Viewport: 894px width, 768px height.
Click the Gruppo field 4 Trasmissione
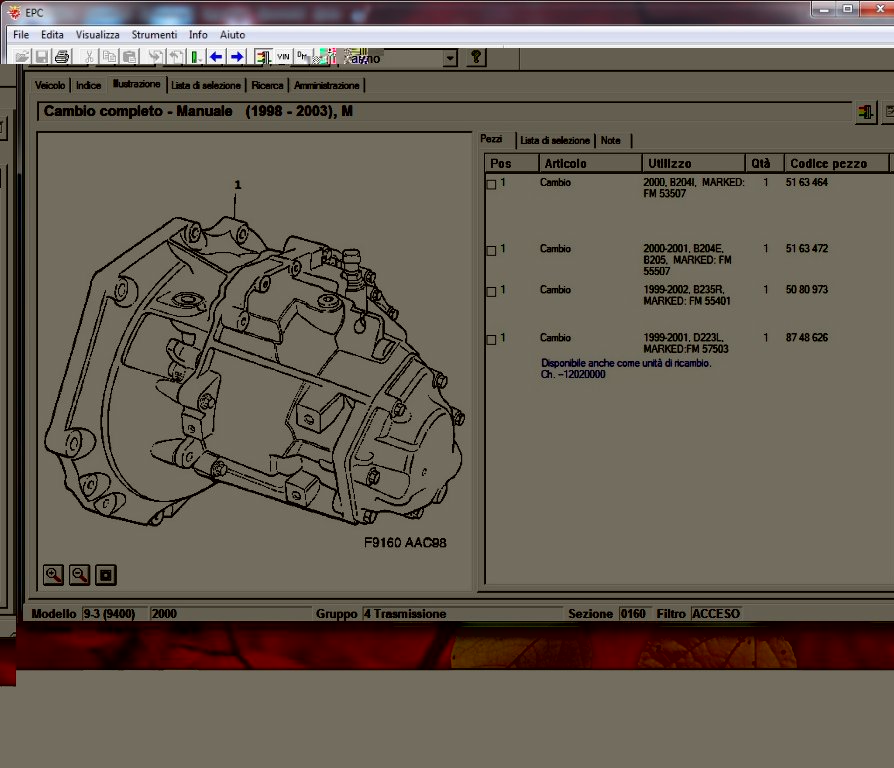[462, 614]
